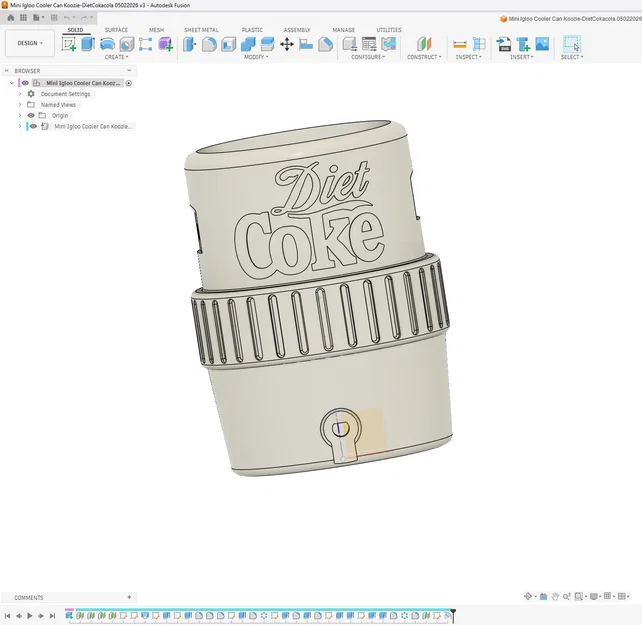Choose the Hole tool icon
Viewport: 642px width, 625px height.
[127, 44]
